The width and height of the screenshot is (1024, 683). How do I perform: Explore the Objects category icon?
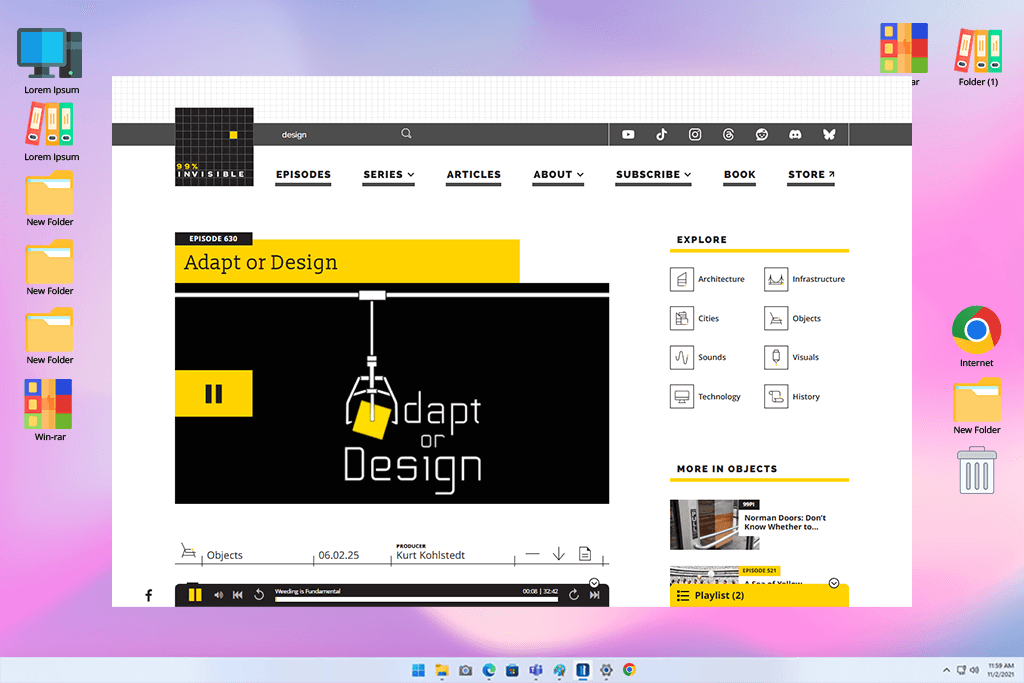click(776, 318)
